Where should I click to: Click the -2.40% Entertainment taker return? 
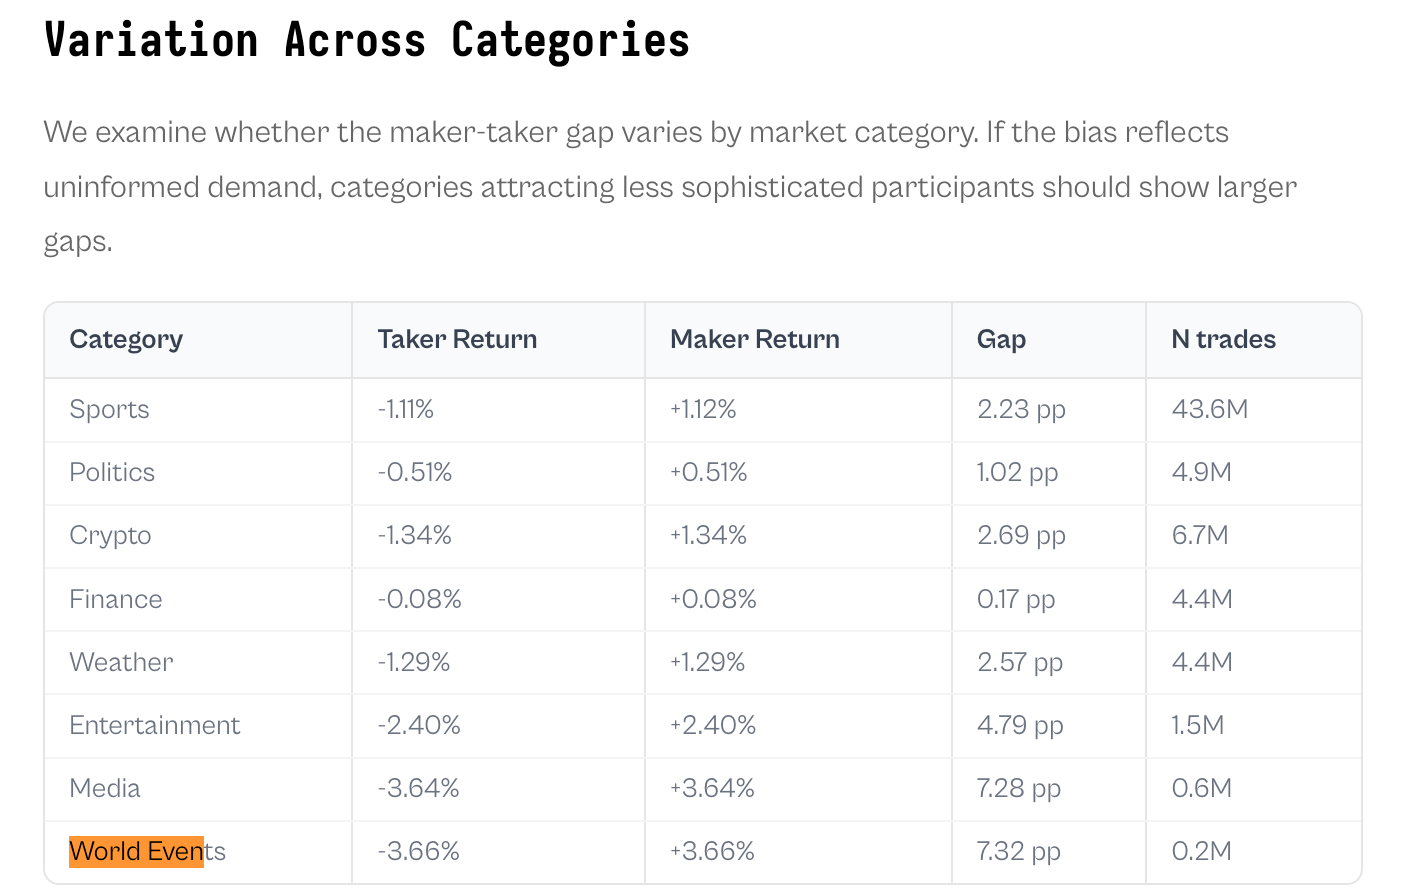pyautogui.click(x=419, y=726)
